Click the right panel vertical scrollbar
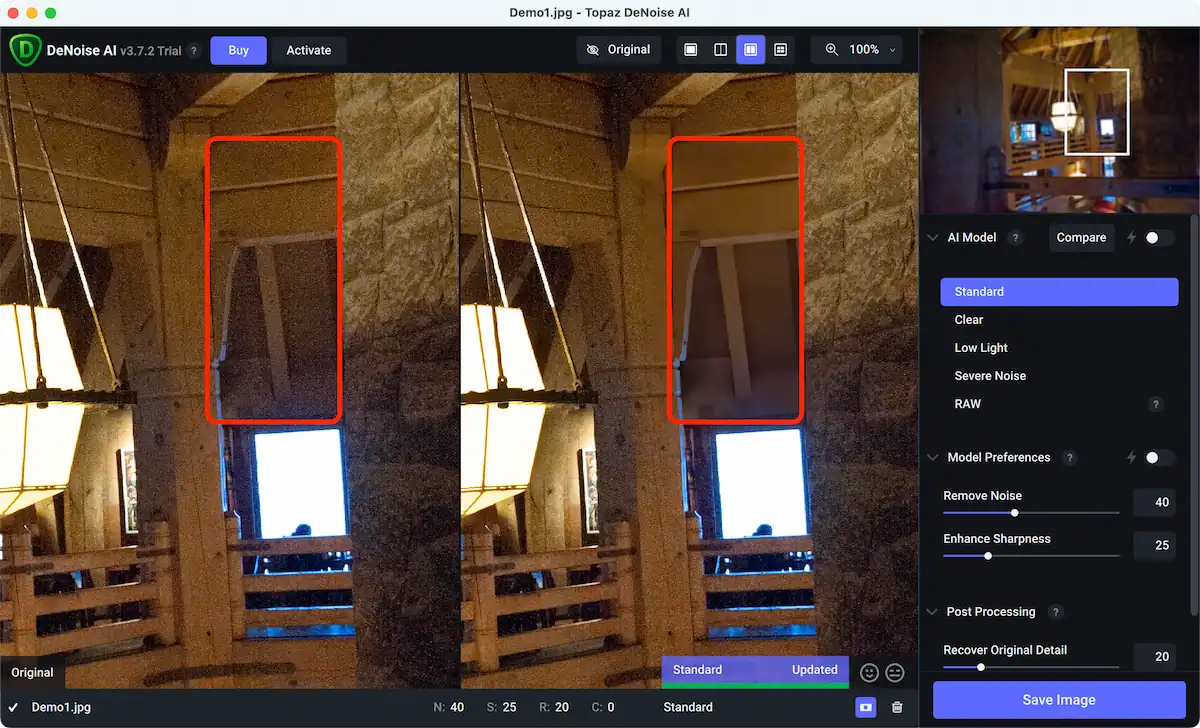 (x=1194, y=415)
